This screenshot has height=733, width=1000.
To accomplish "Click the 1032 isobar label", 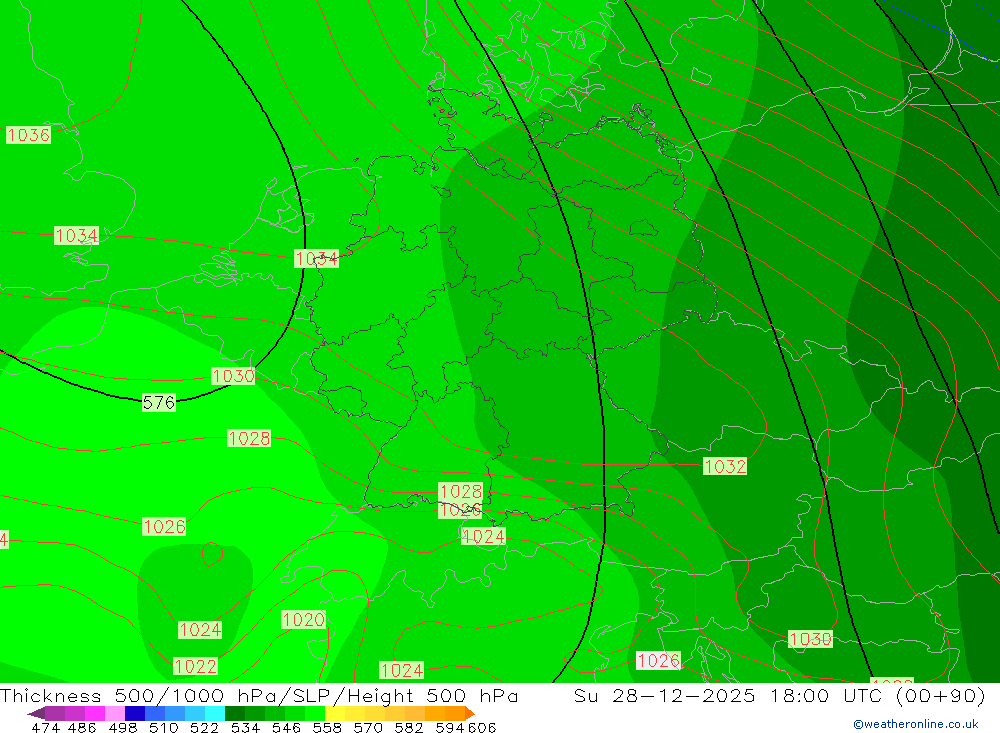I will pyautogui.click(x=725, y=466).
